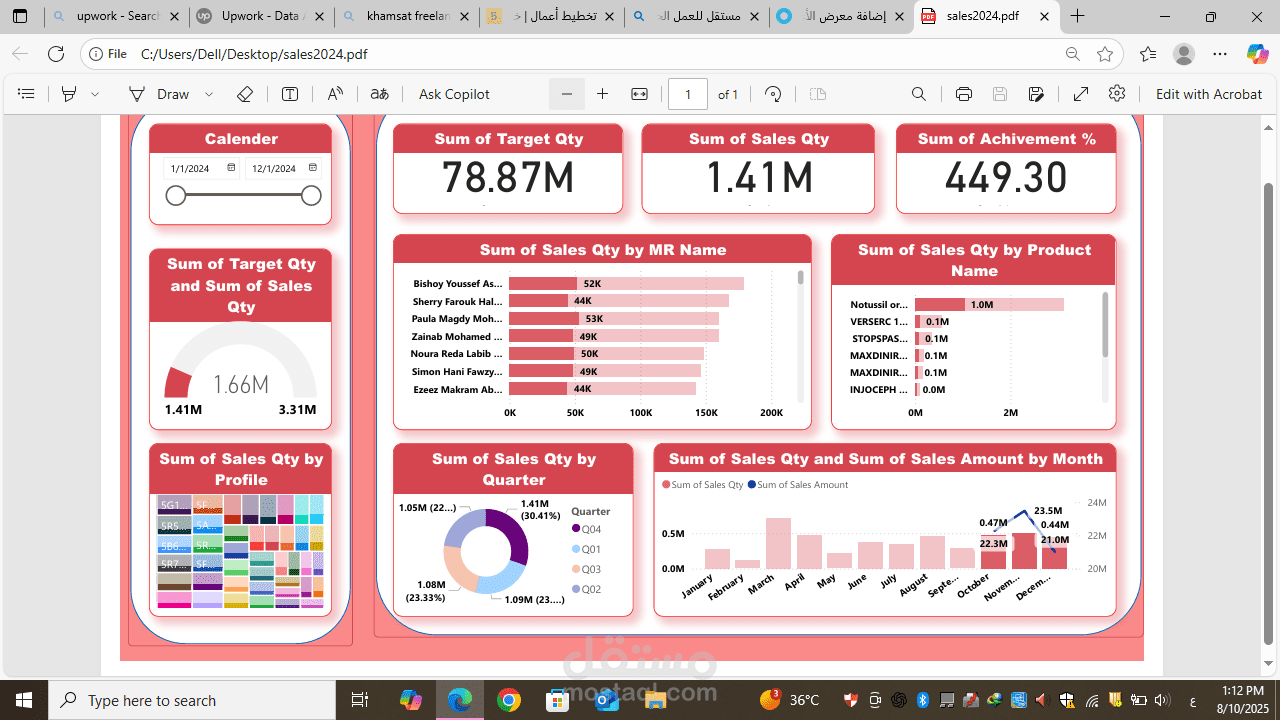This screenshot has width=1280, height=720.
Task: Select the Highlight tool
Action: click(69, 94)
